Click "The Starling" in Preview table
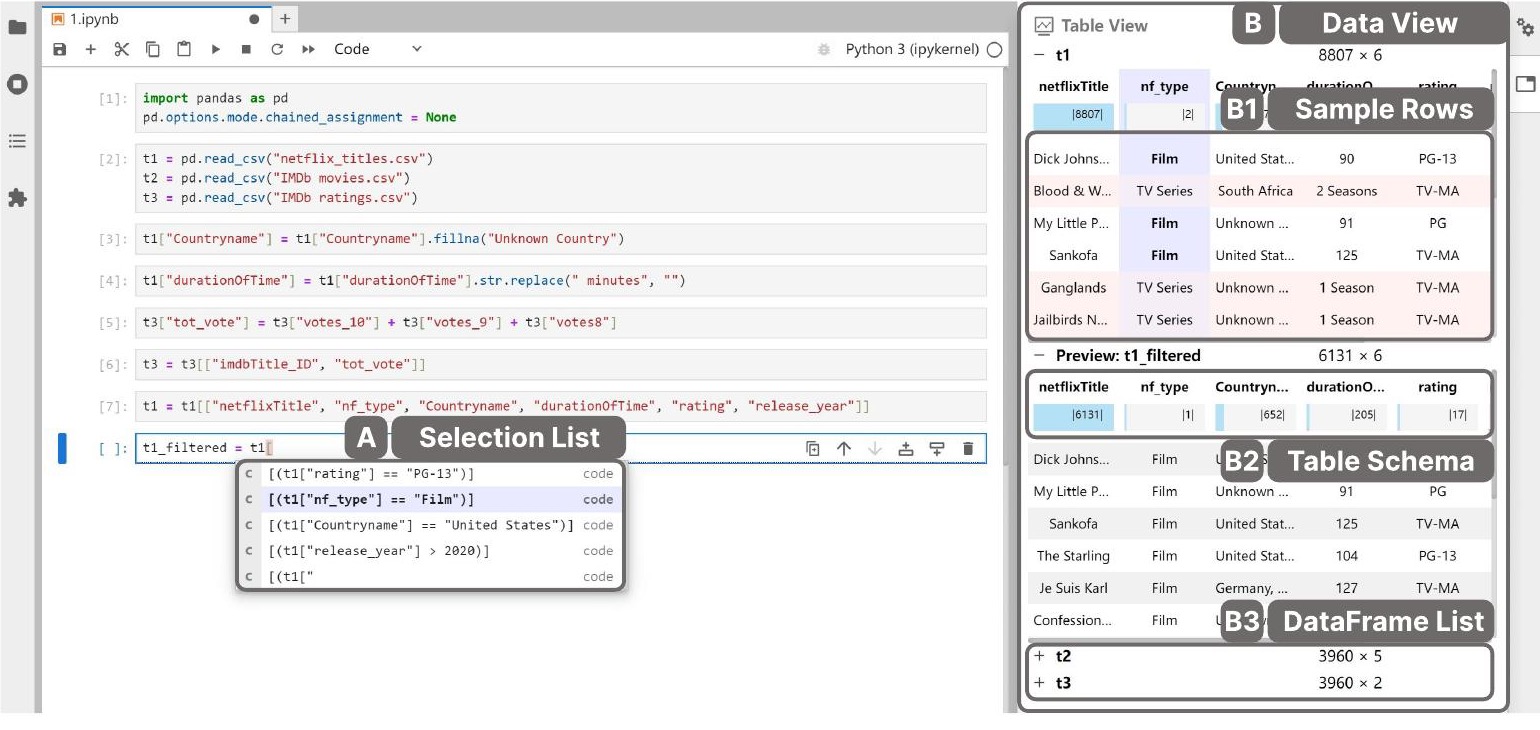The width and height of the screenshot is (1540, 730). pyautogui.click(x=1073, y=556)
